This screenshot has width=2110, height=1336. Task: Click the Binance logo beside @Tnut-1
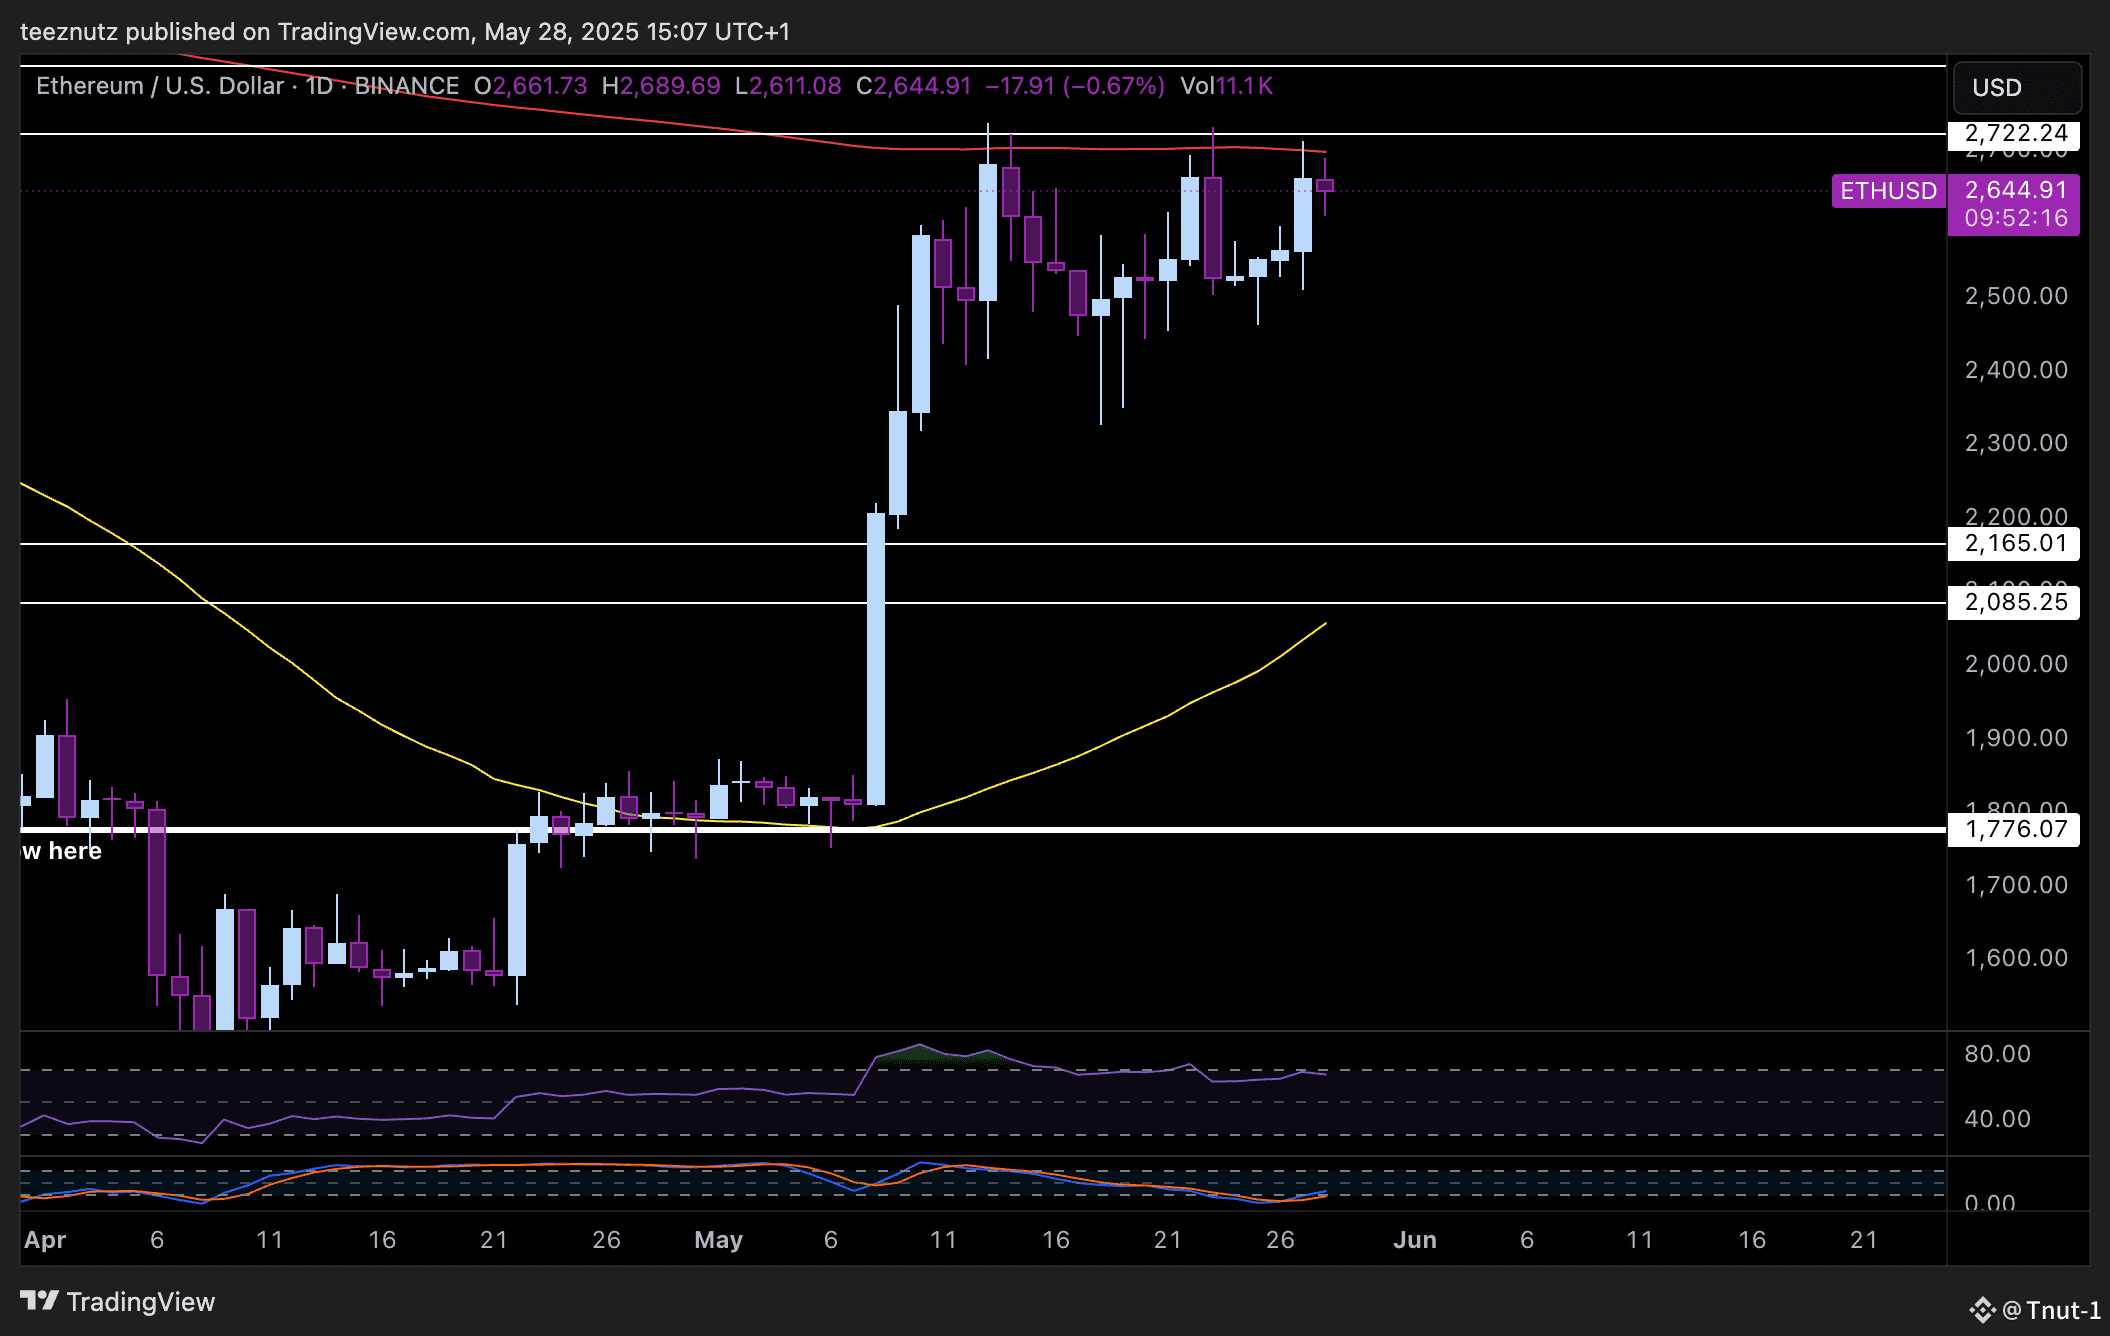[x=1981, y=1309]
